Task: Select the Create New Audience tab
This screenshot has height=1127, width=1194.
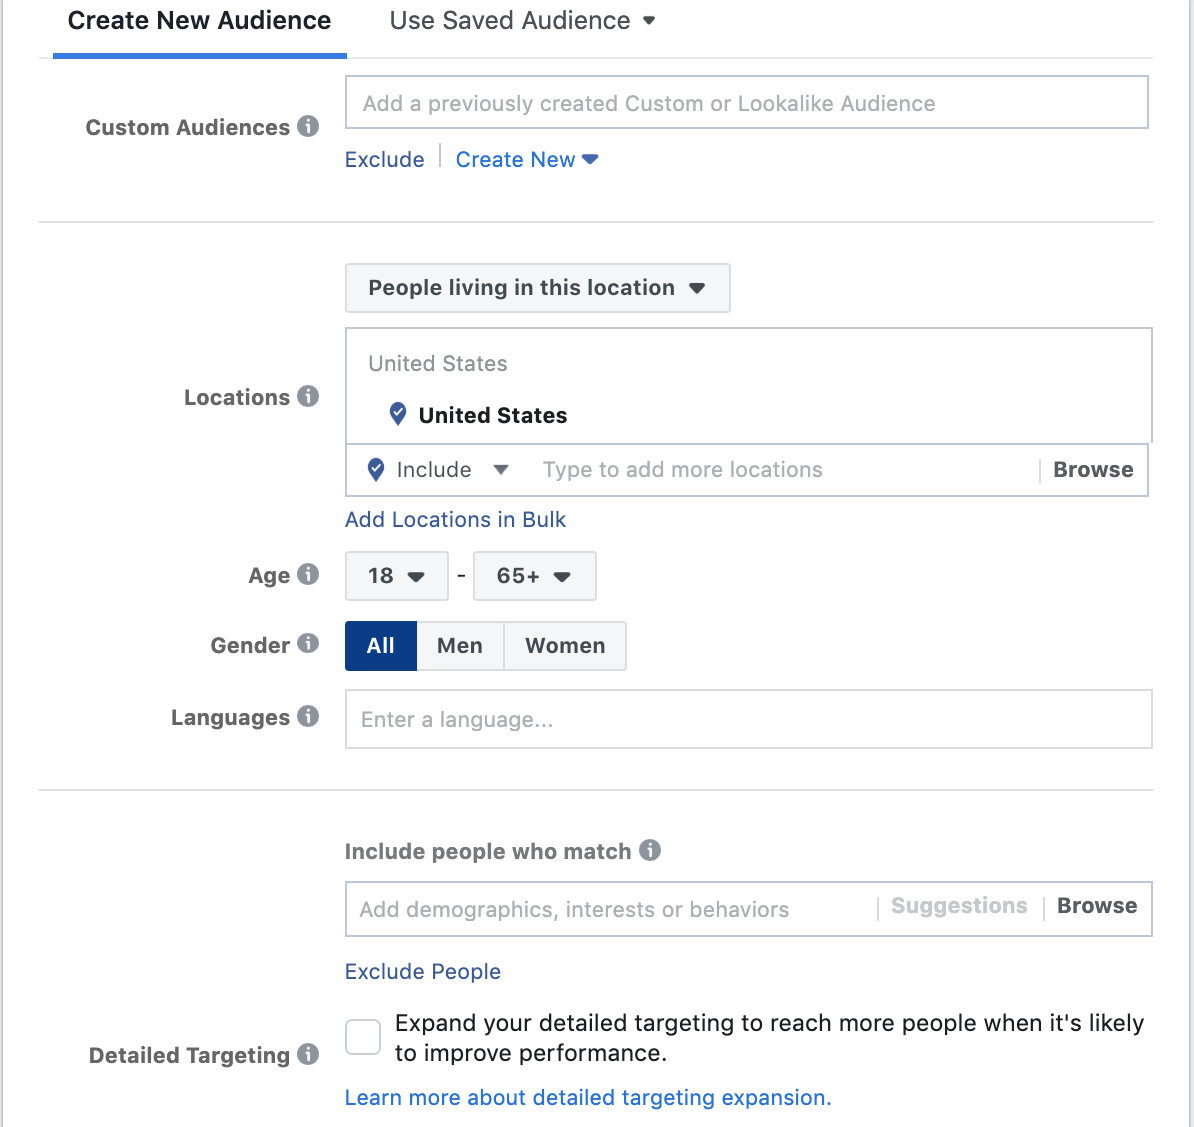Action: point(198,20)
